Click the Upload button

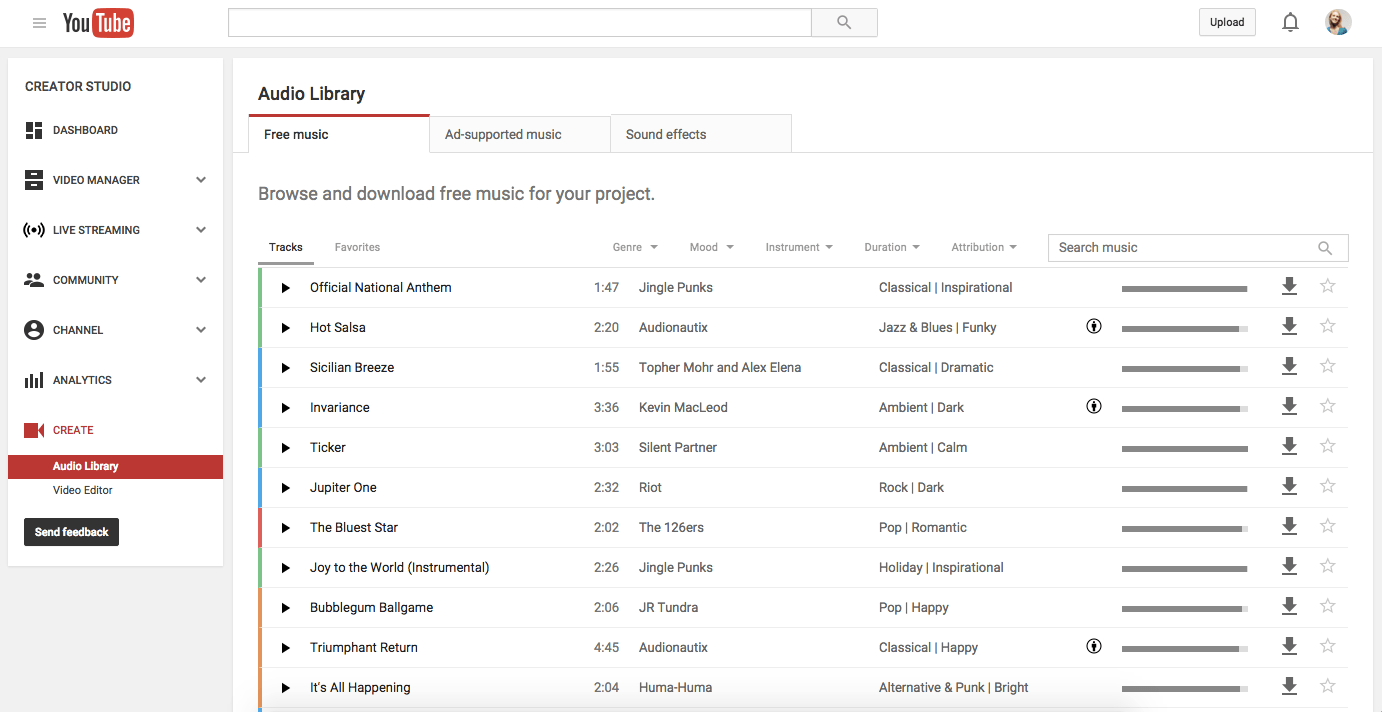(x=1227, y=22)
